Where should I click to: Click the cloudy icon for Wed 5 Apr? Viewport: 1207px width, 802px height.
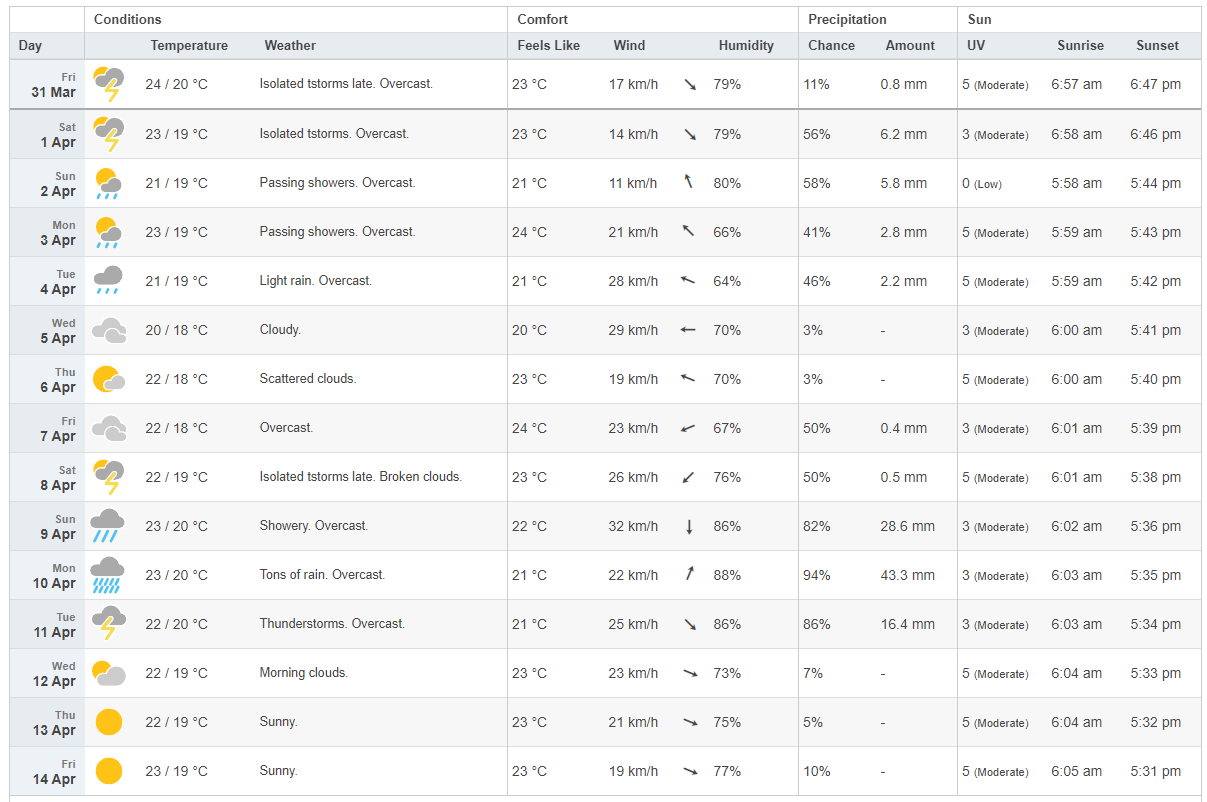pyautogui.click(x=108, y=330)
